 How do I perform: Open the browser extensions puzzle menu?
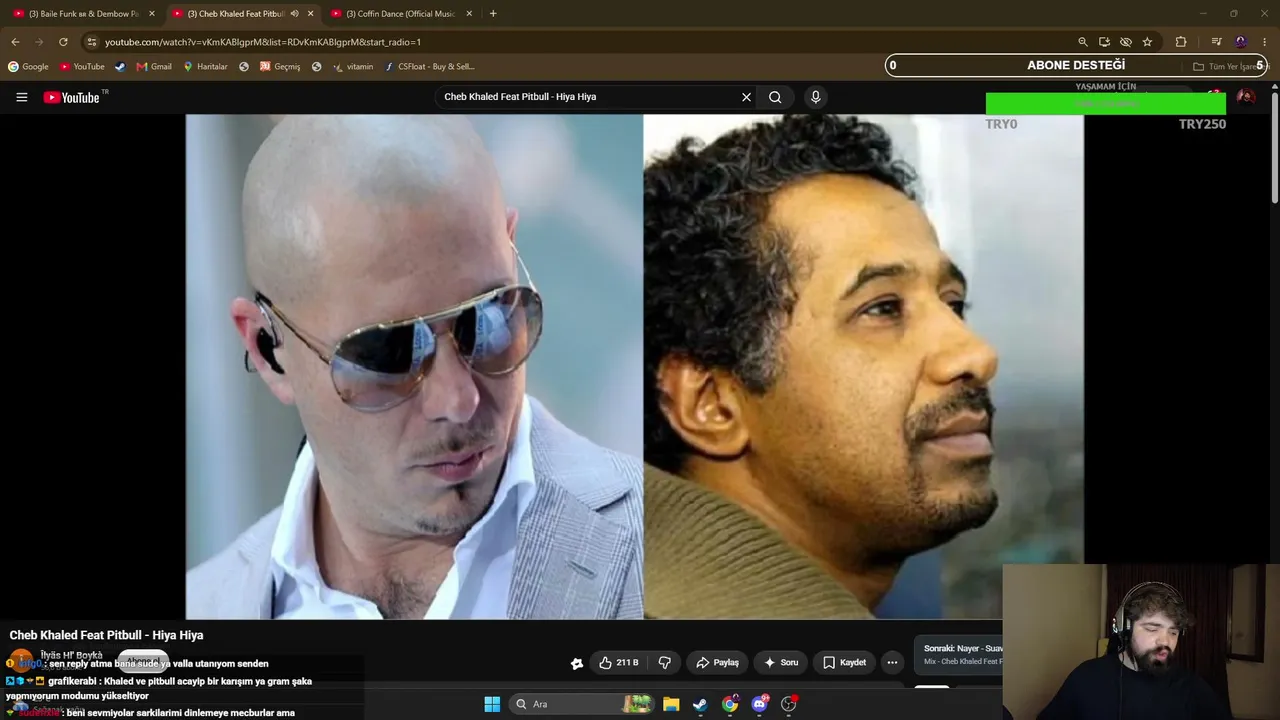tap(1181, 42)
